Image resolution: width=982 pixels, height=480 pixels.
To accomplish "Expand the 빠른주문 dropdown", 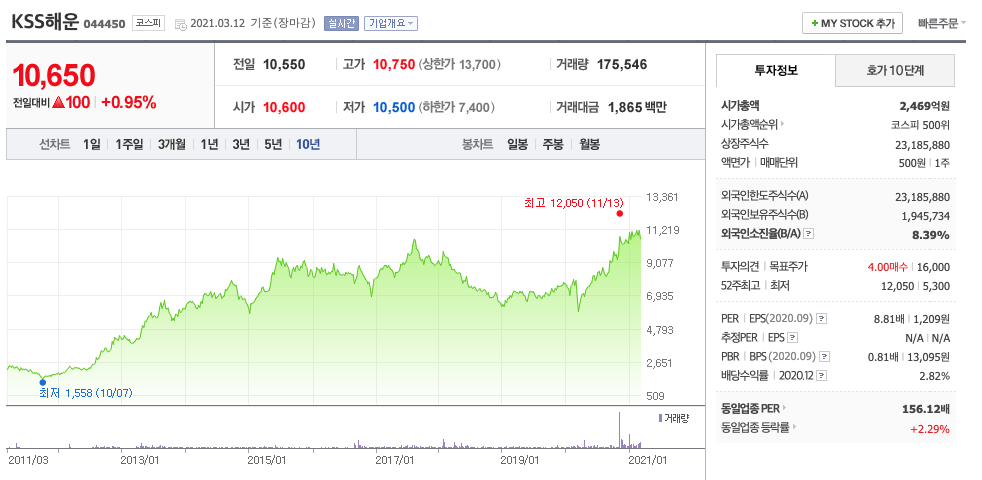I will [941, 24].
